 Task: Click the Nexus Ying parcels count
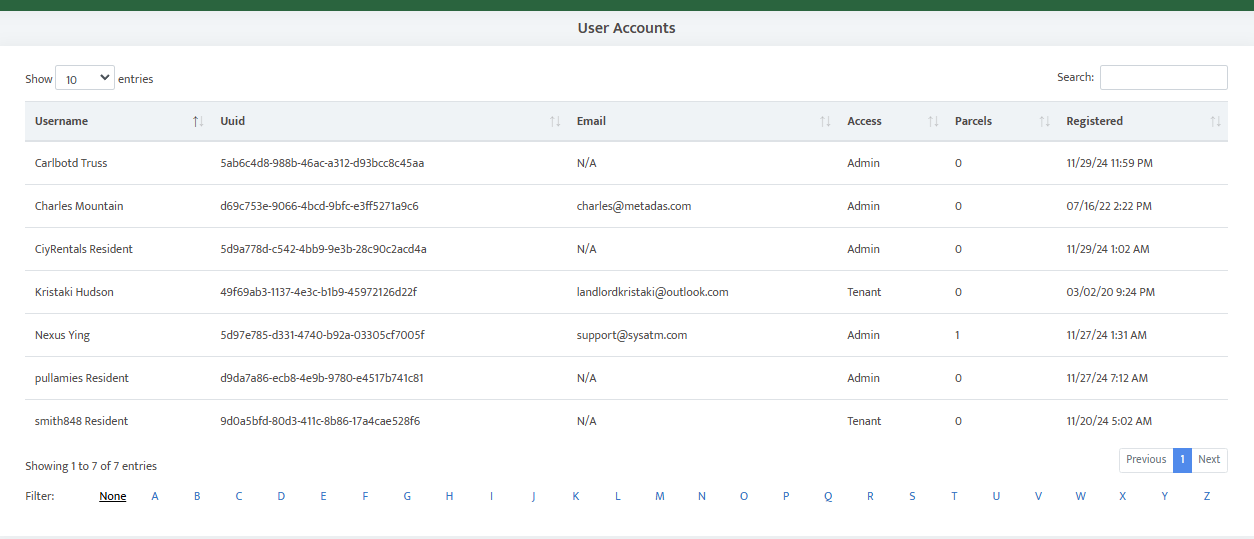point(957,335)
